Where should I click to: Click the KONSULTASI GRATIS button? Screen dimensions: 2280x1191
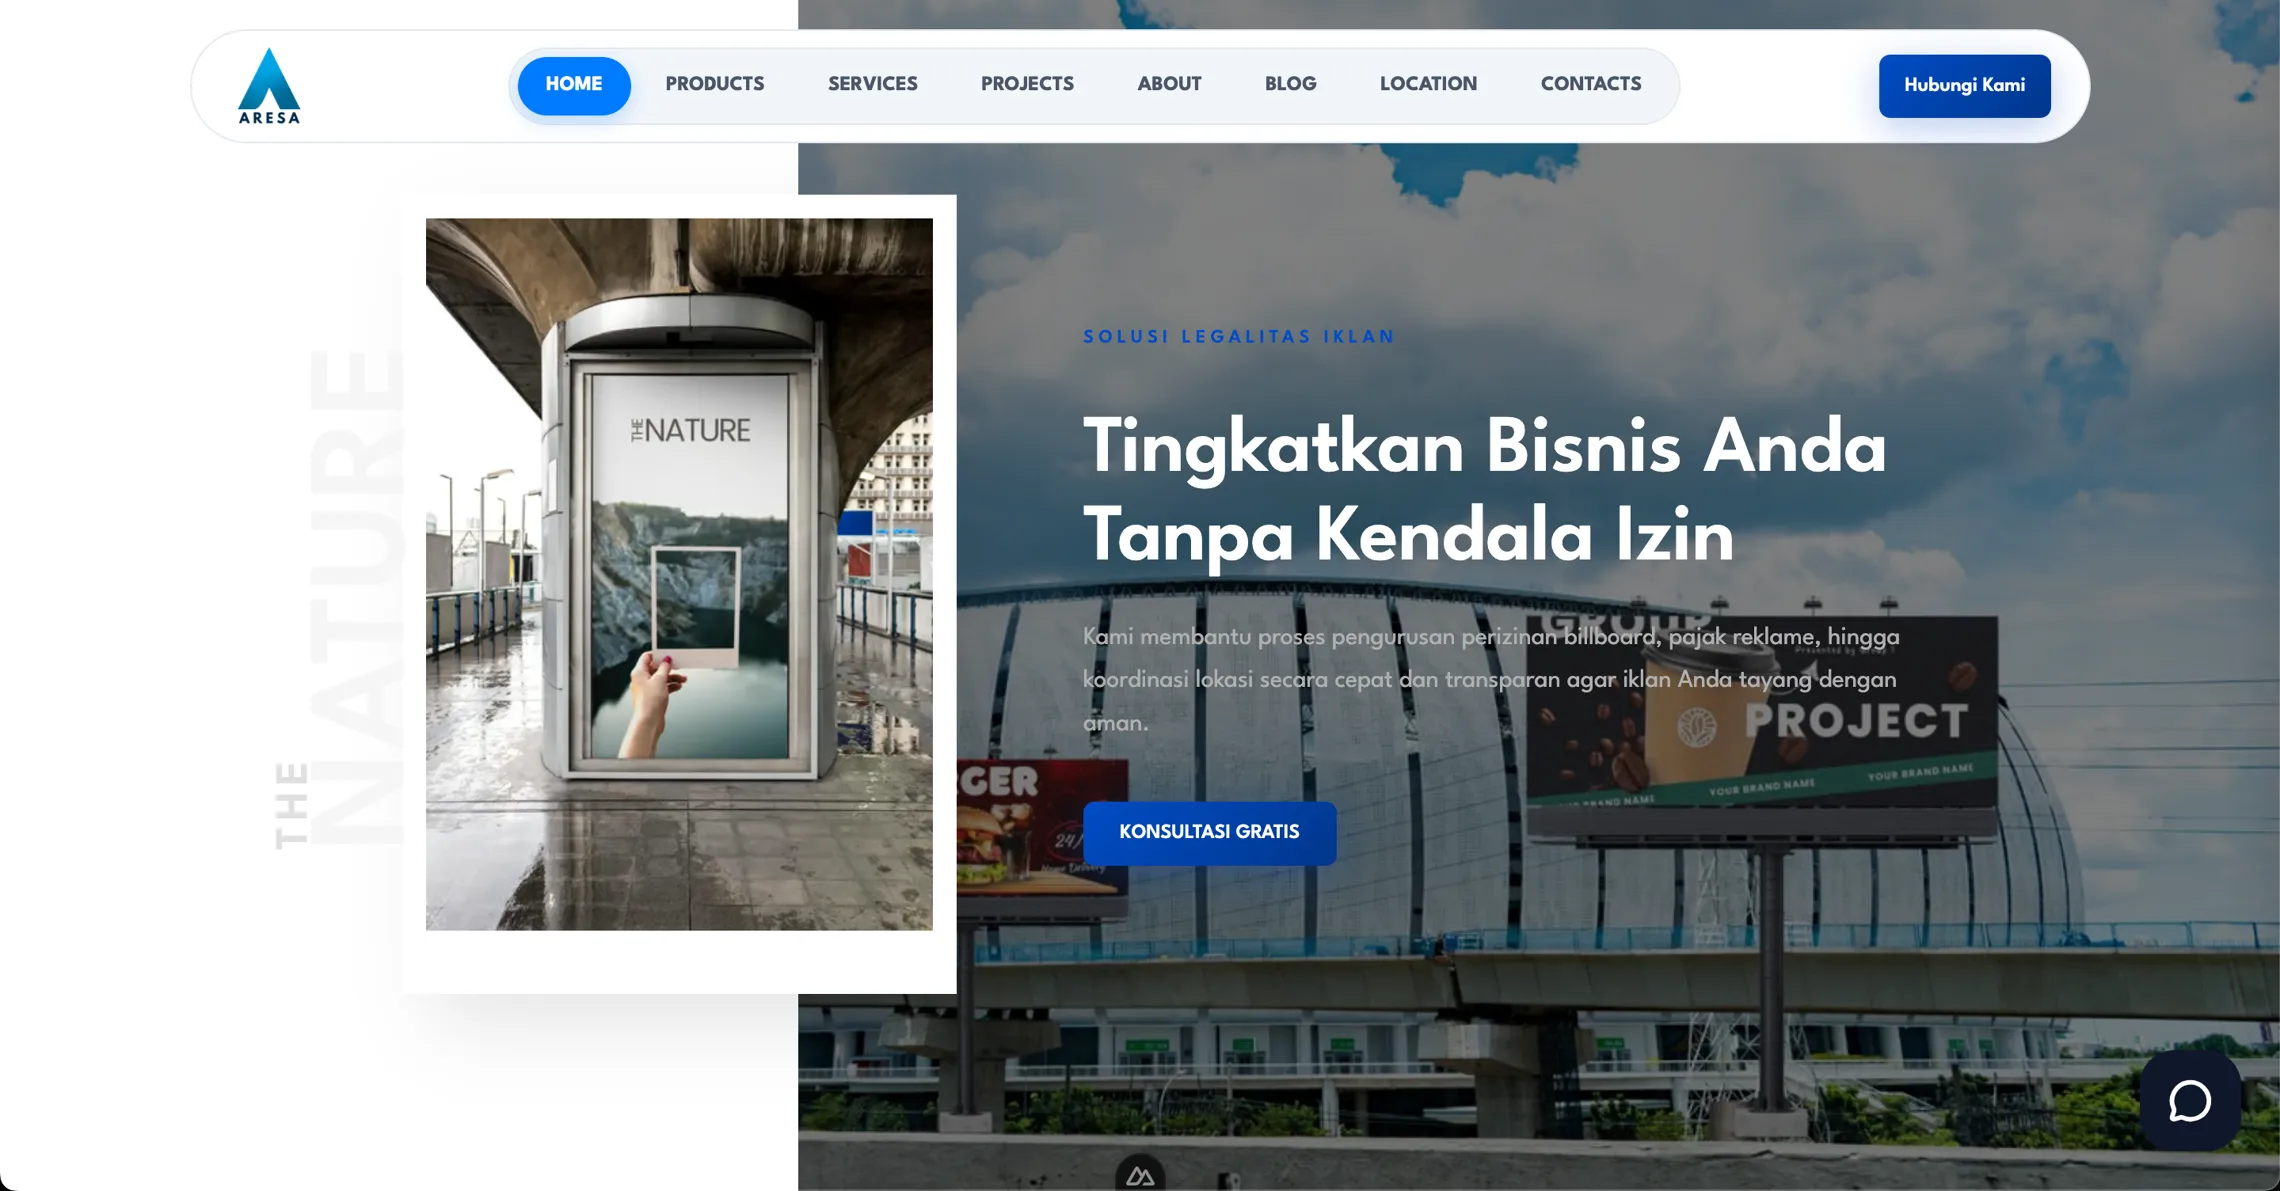click(x=1209, y=833)
